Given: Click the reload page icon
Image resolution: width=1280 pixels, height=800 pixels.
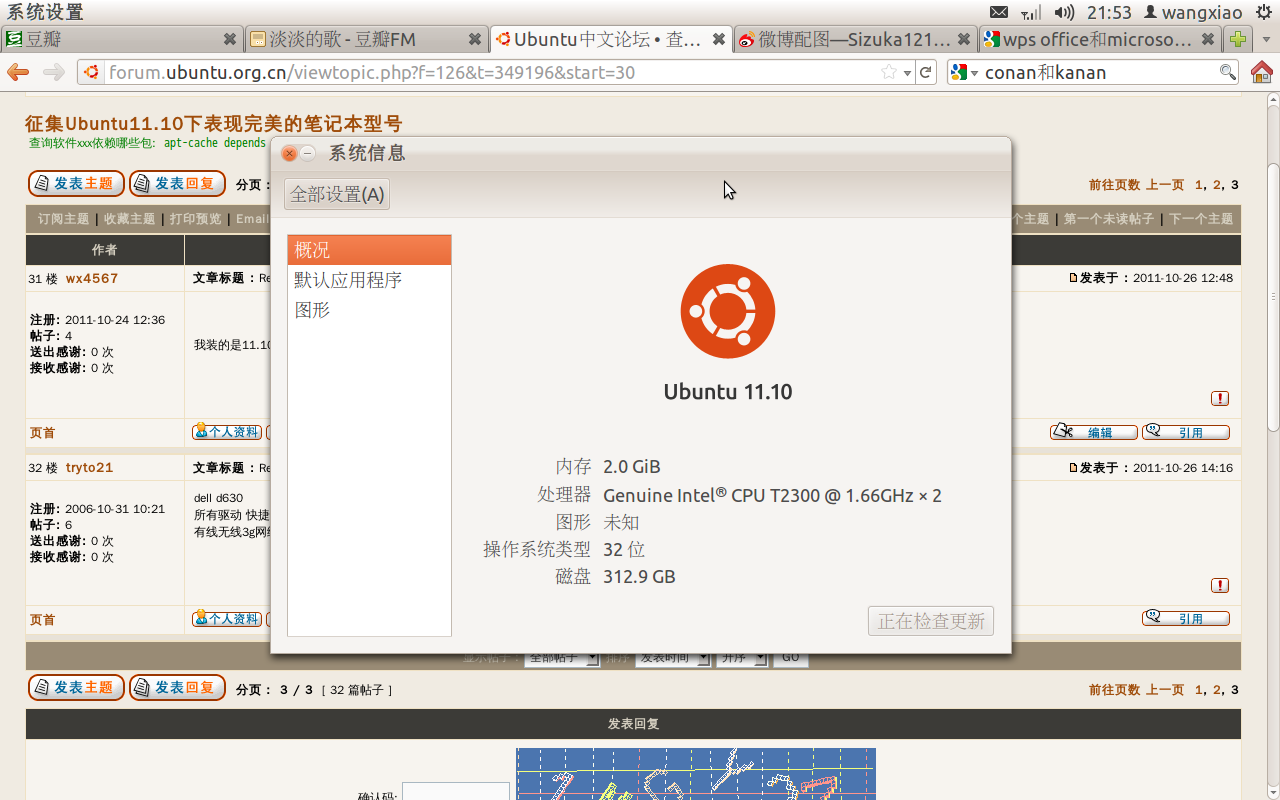Looking at the screenshot, I should (x=926, y=72).
